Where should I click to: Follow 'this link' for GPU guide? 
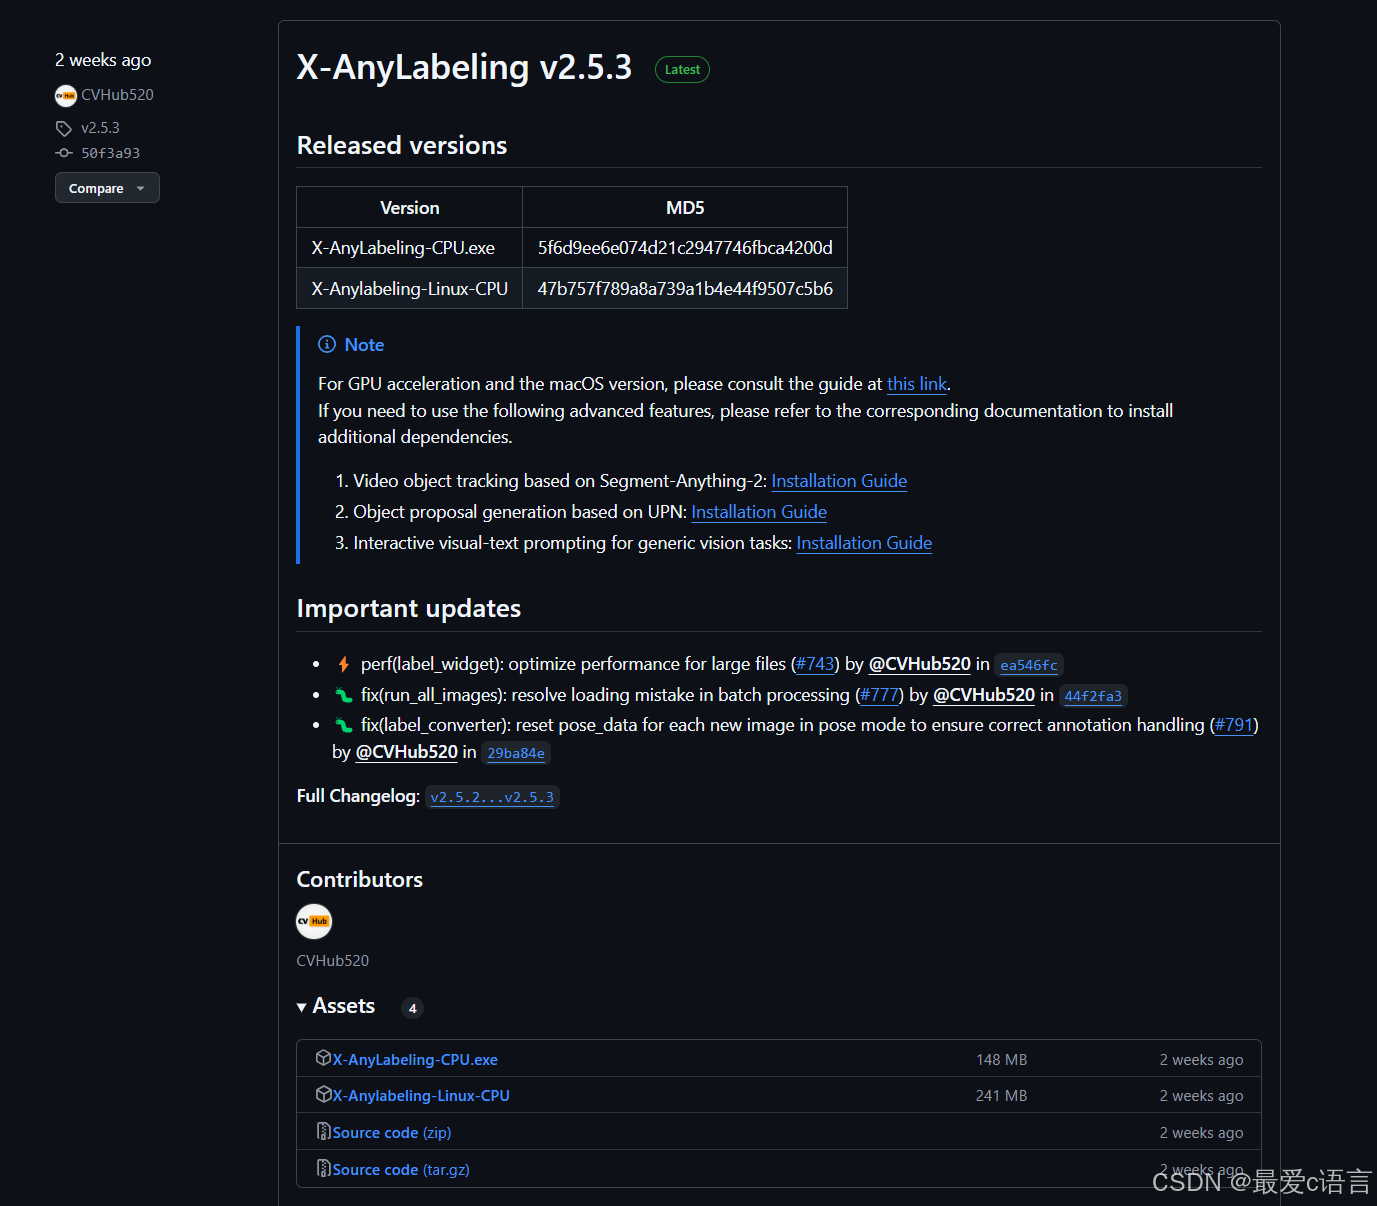pos(917,384)
